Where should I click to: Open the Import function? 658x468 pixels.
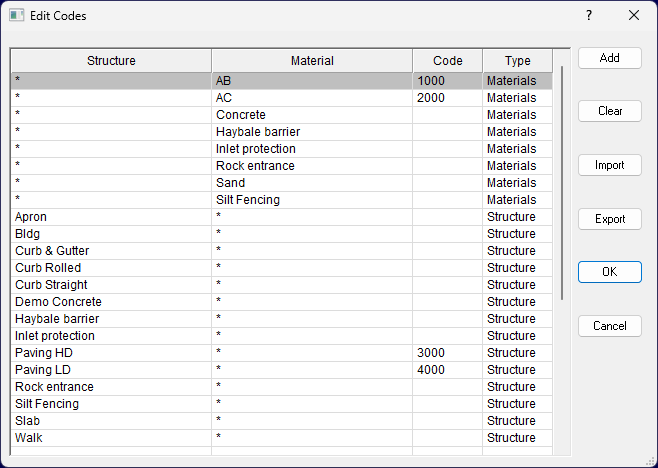(609, 165)
